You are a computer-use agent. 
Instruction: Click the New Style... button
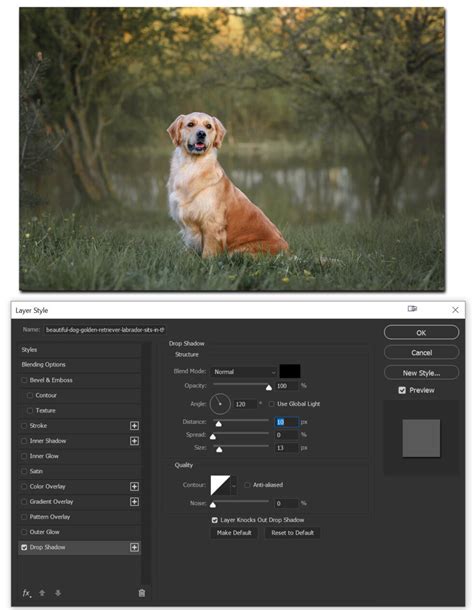421,373
